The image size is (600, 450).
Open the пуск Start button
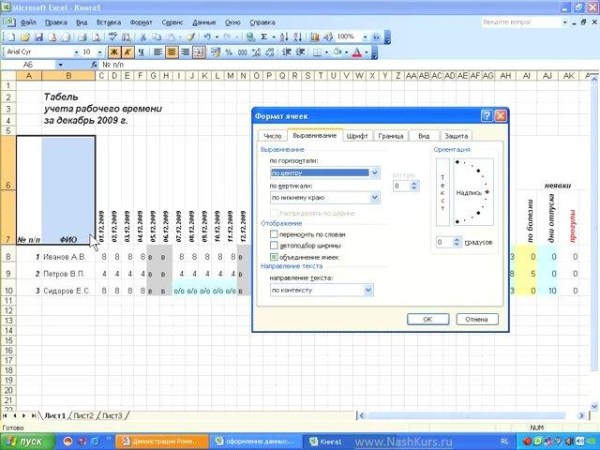[27, 442]
